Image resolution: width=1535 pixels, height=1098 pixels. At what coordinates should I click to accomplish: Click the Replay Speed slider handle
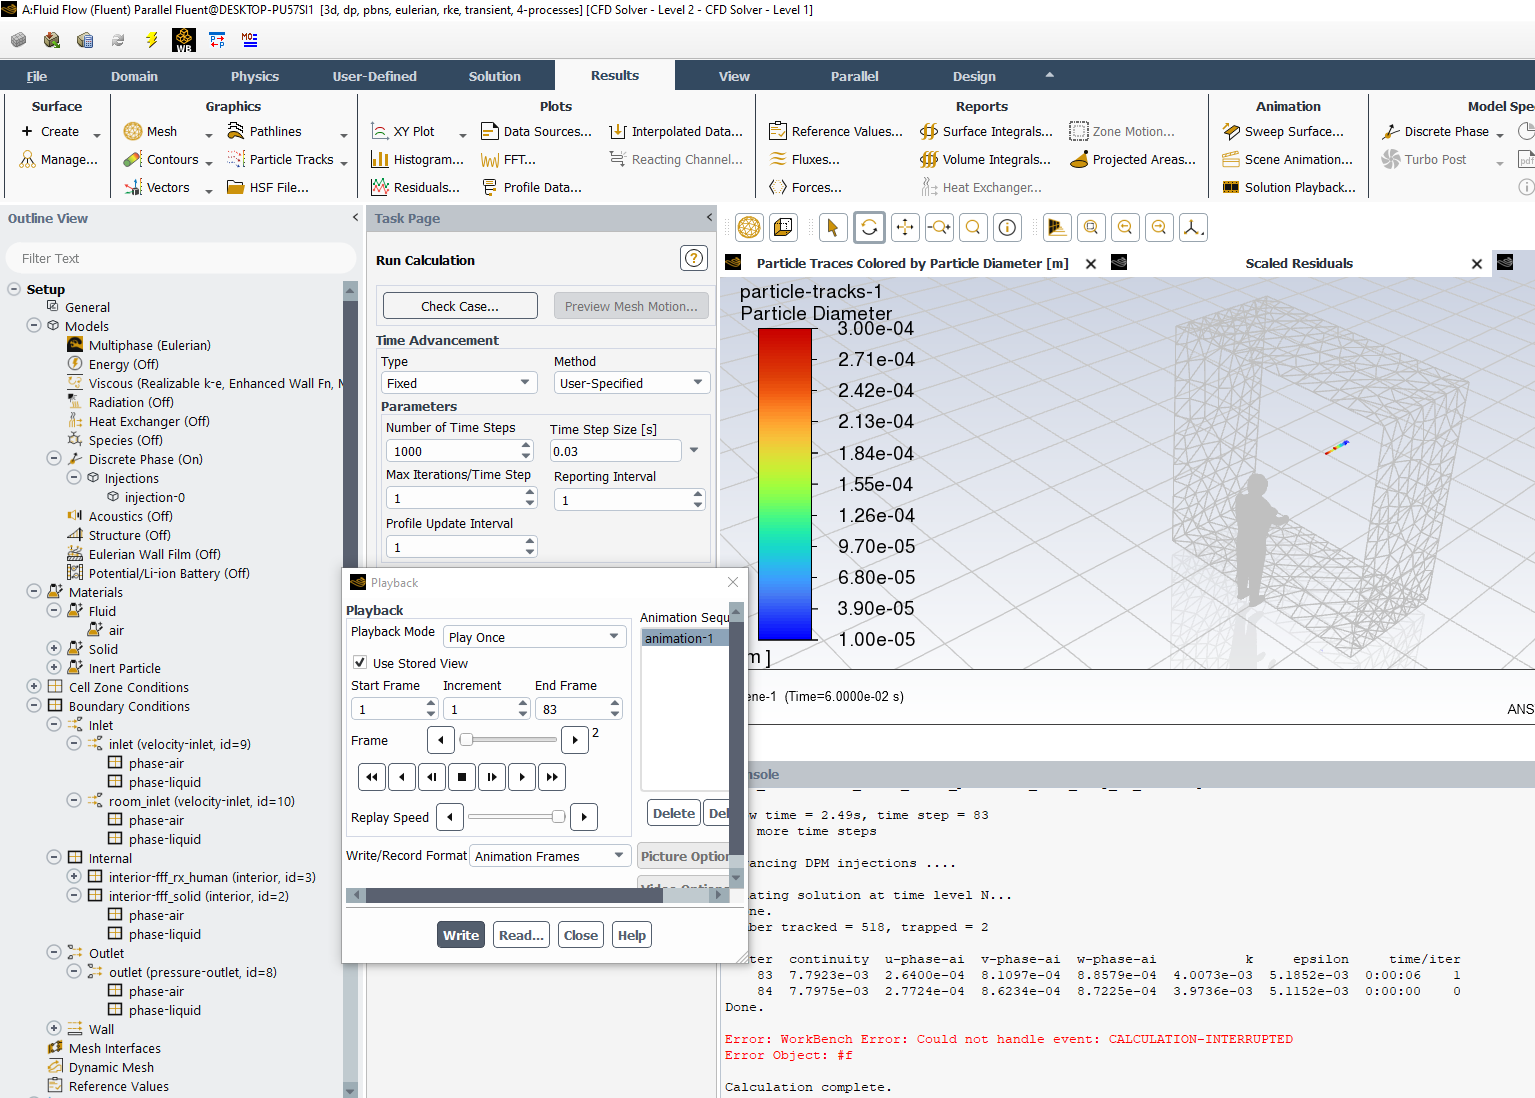tap(558, 817)
